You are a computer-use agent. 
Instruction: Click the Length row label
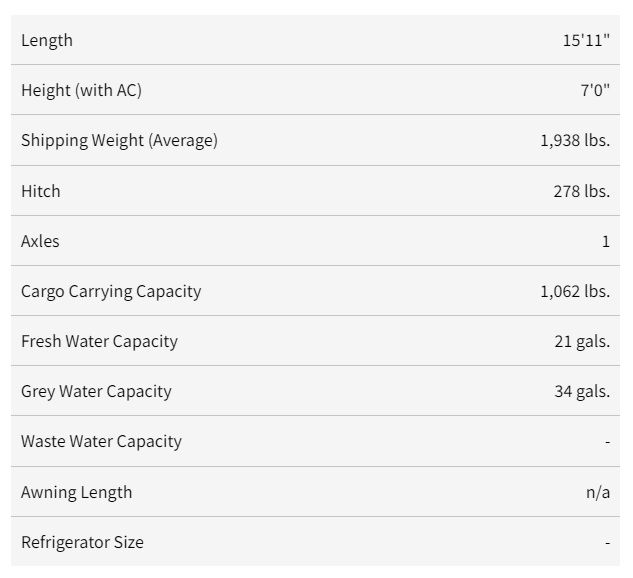[47, 40]
